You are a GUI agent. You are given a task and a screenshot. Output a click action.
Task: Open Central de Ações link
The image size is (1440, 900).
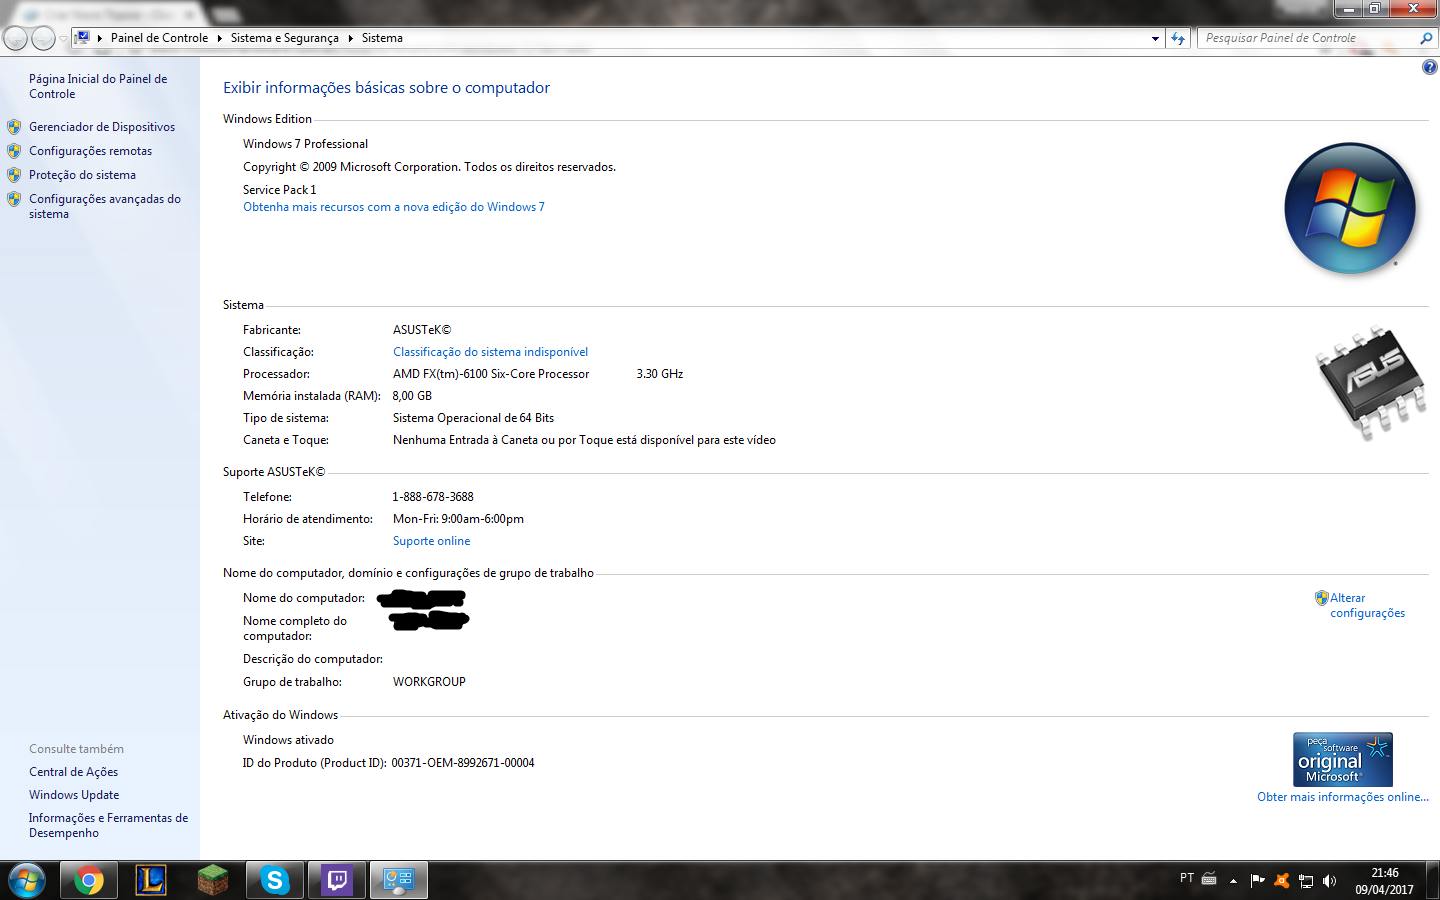pyautogui.click(x=73, y=772)
